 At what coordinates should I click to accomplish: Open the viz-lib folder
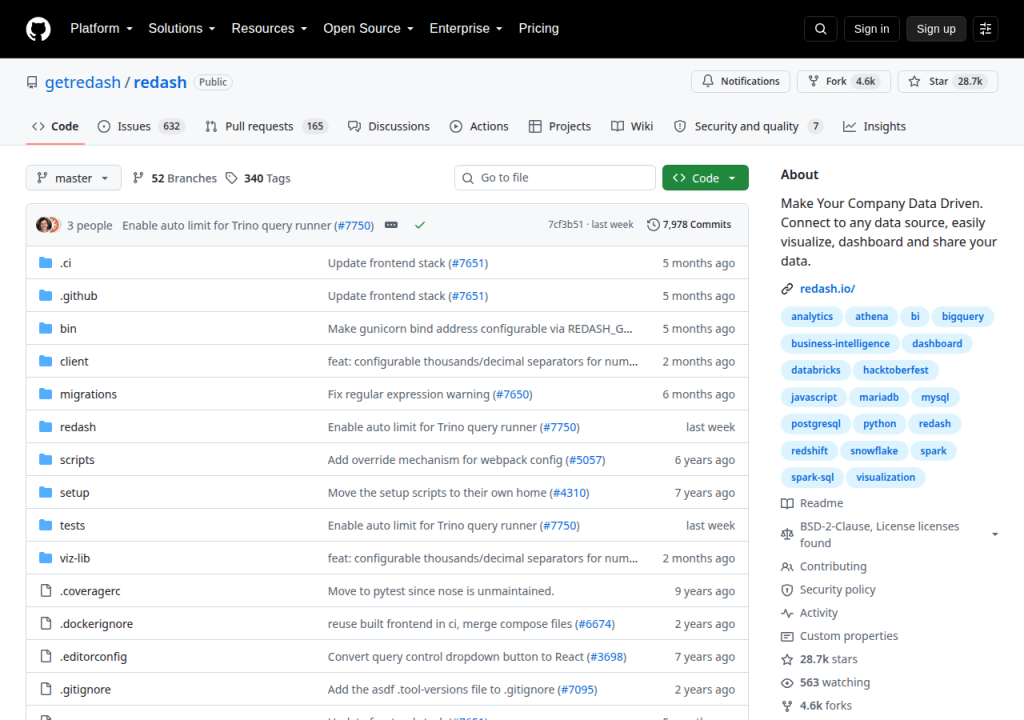[x=75, y=558]
